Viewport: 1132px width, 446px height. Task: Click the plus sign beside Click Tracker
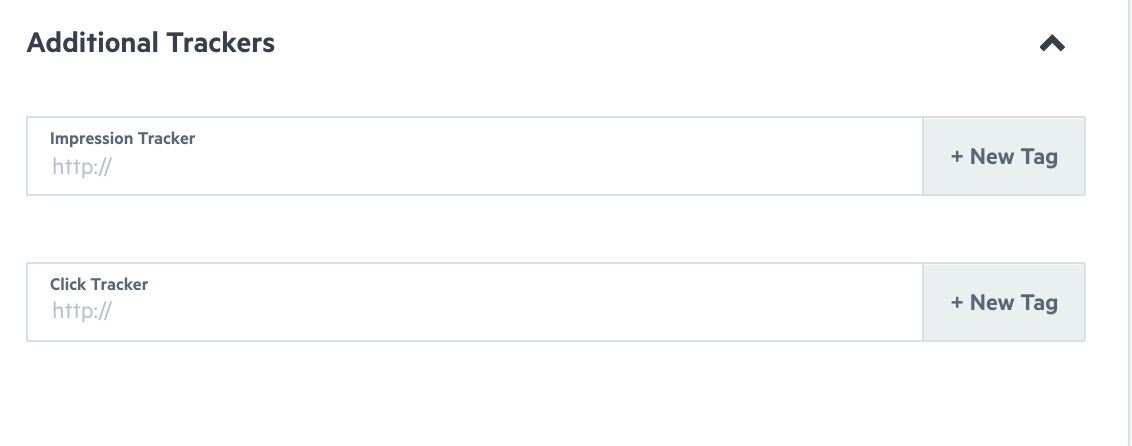(957, 302)
